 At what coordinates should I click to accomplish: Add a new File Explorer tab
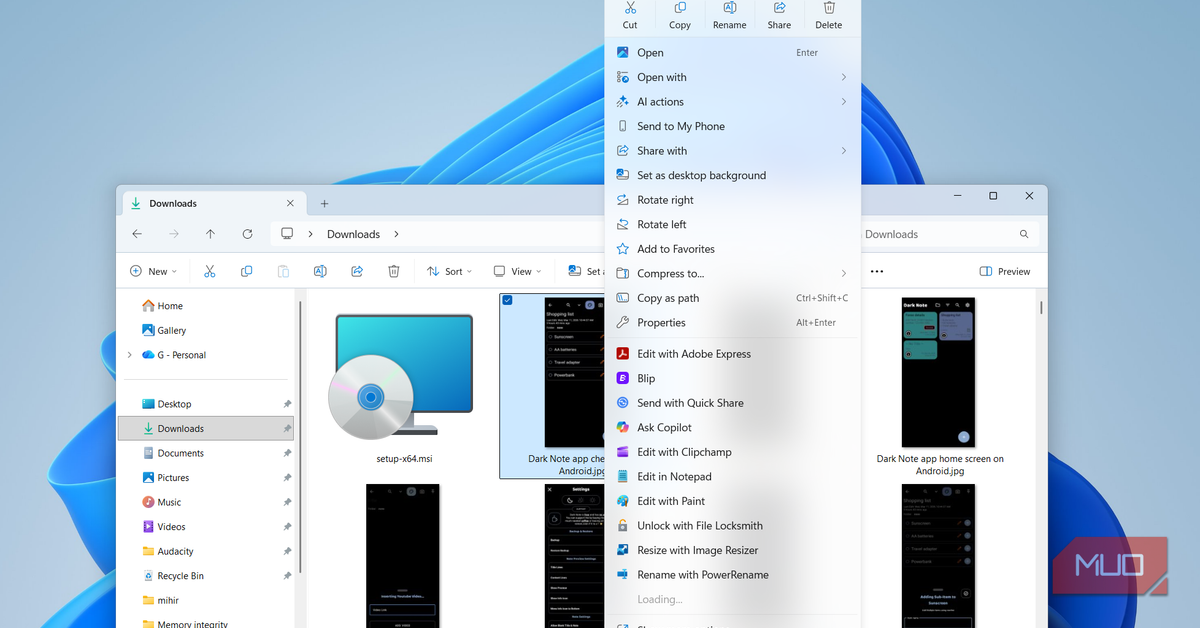coord(324,203)
